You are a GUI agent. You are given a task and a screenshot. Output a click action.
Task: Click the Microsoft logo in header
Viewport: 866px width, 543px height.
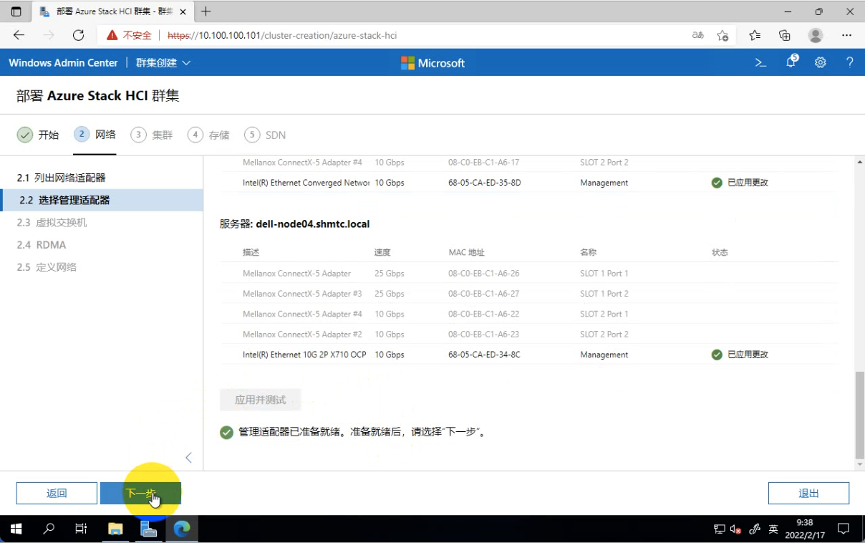432,63
